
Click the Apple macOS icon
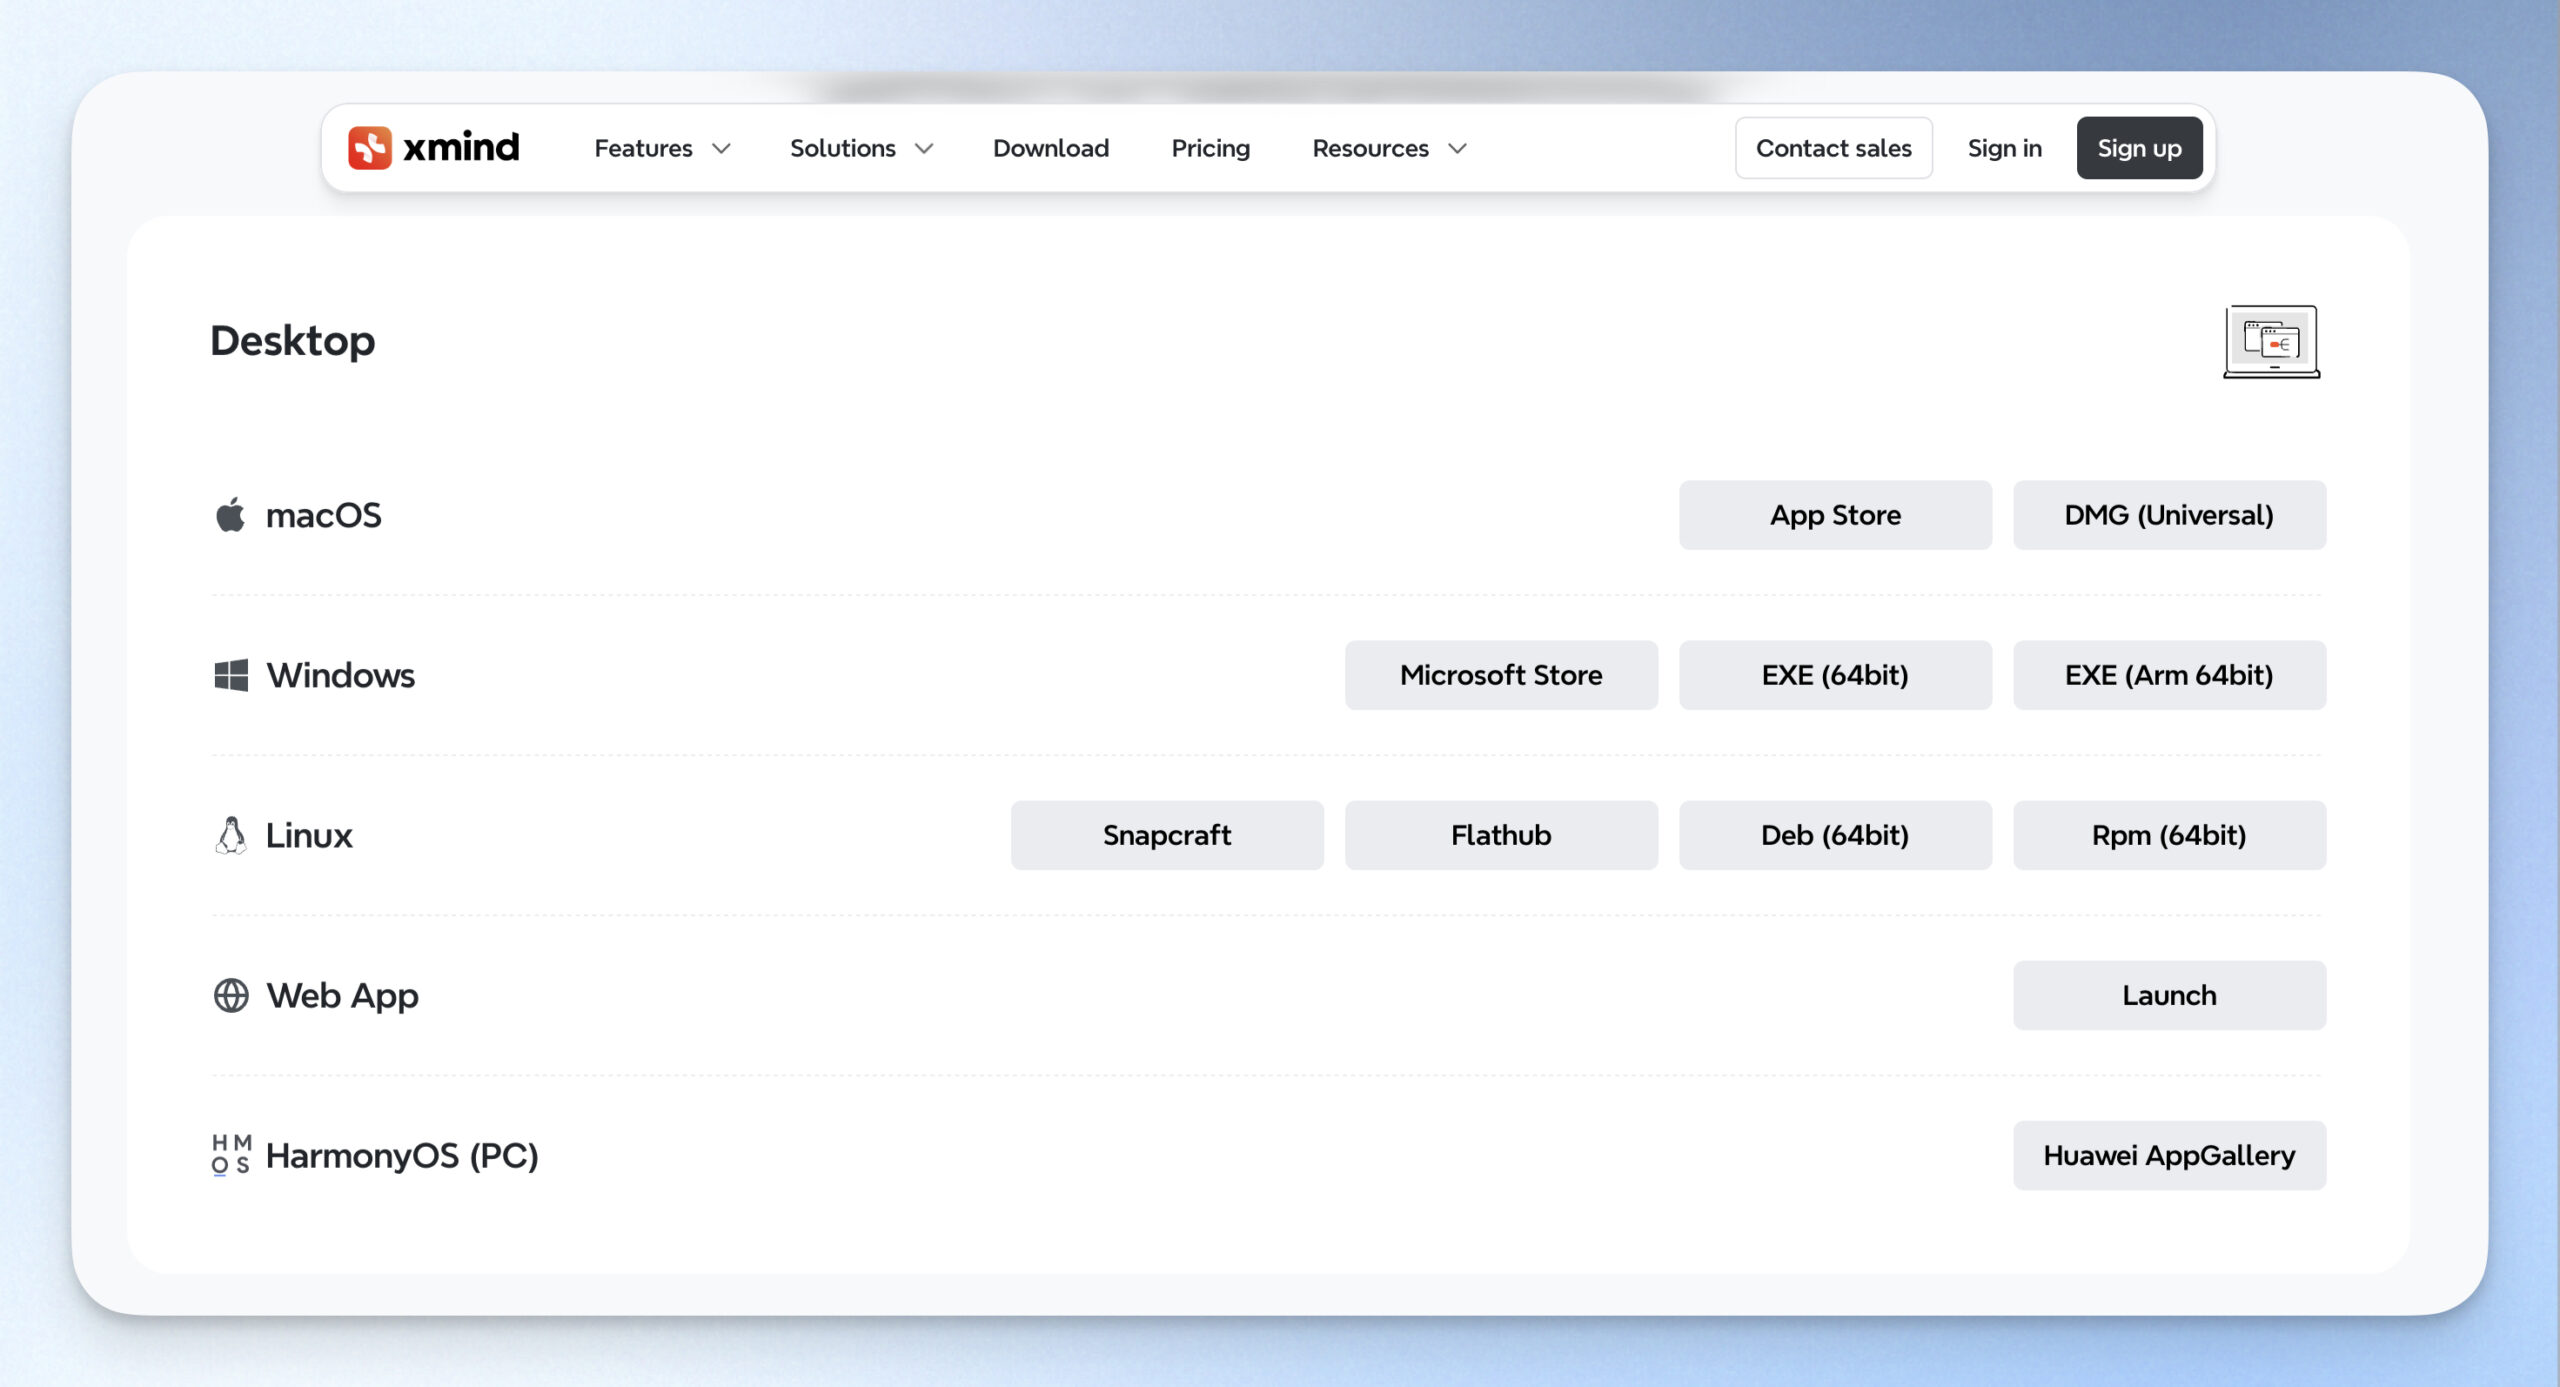pos(231,515)
